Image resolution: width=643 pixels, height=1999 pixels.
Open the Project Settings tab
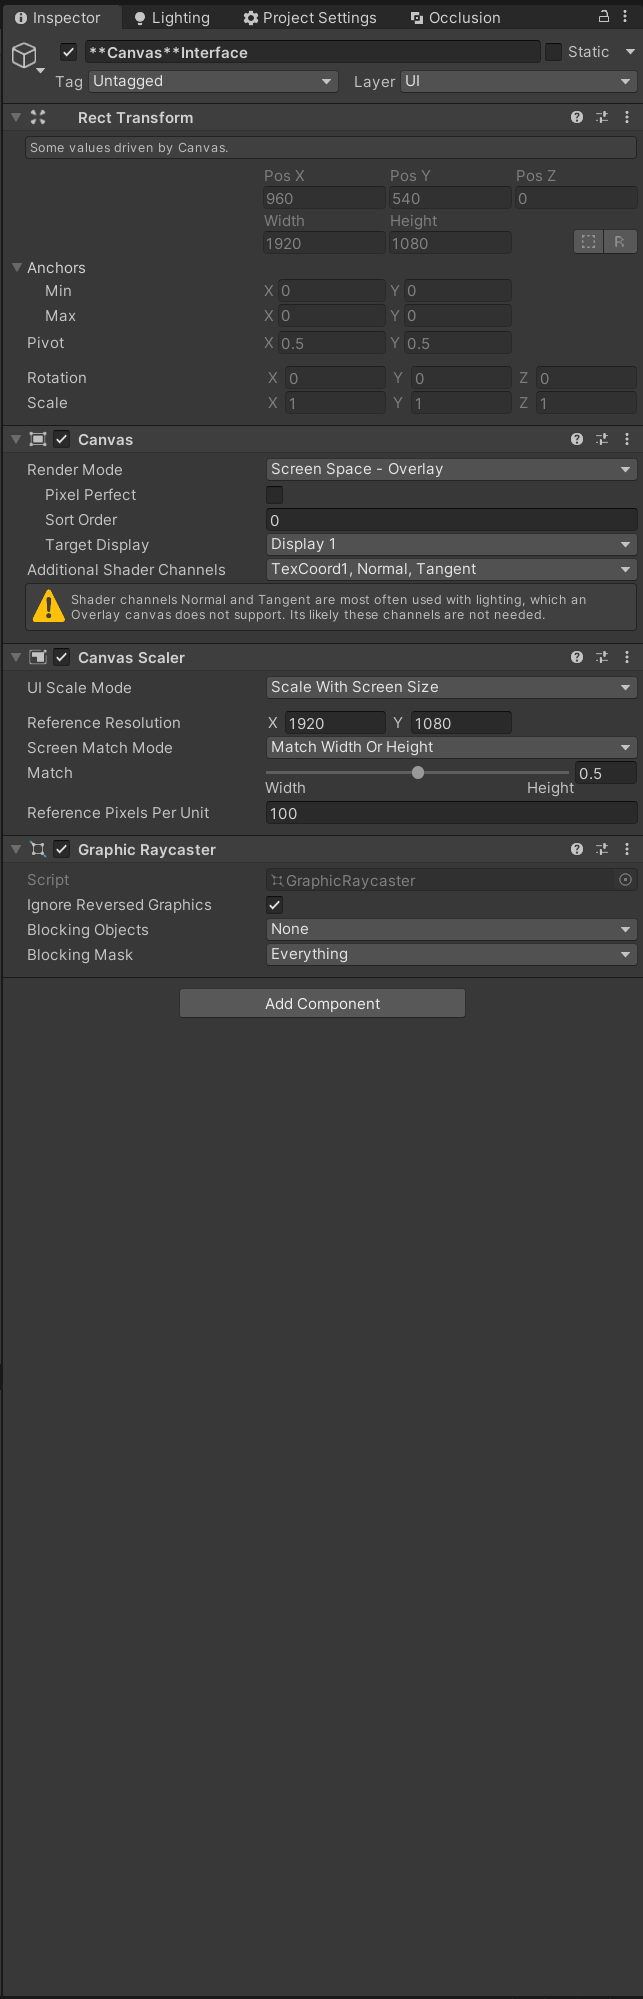point(310,18)
